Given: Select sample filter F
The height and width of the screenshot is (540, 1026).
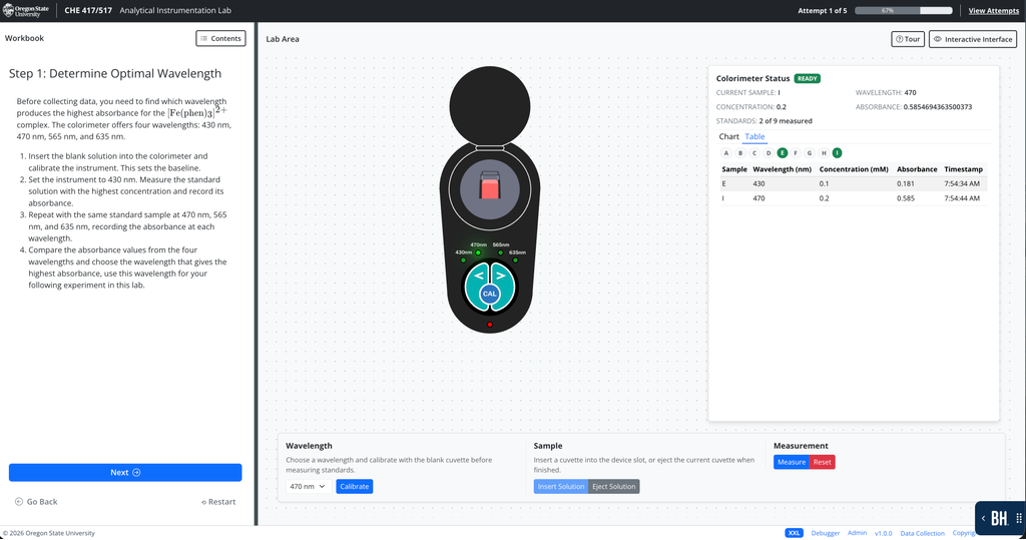Looking at the screenshot, I should 796,153.
